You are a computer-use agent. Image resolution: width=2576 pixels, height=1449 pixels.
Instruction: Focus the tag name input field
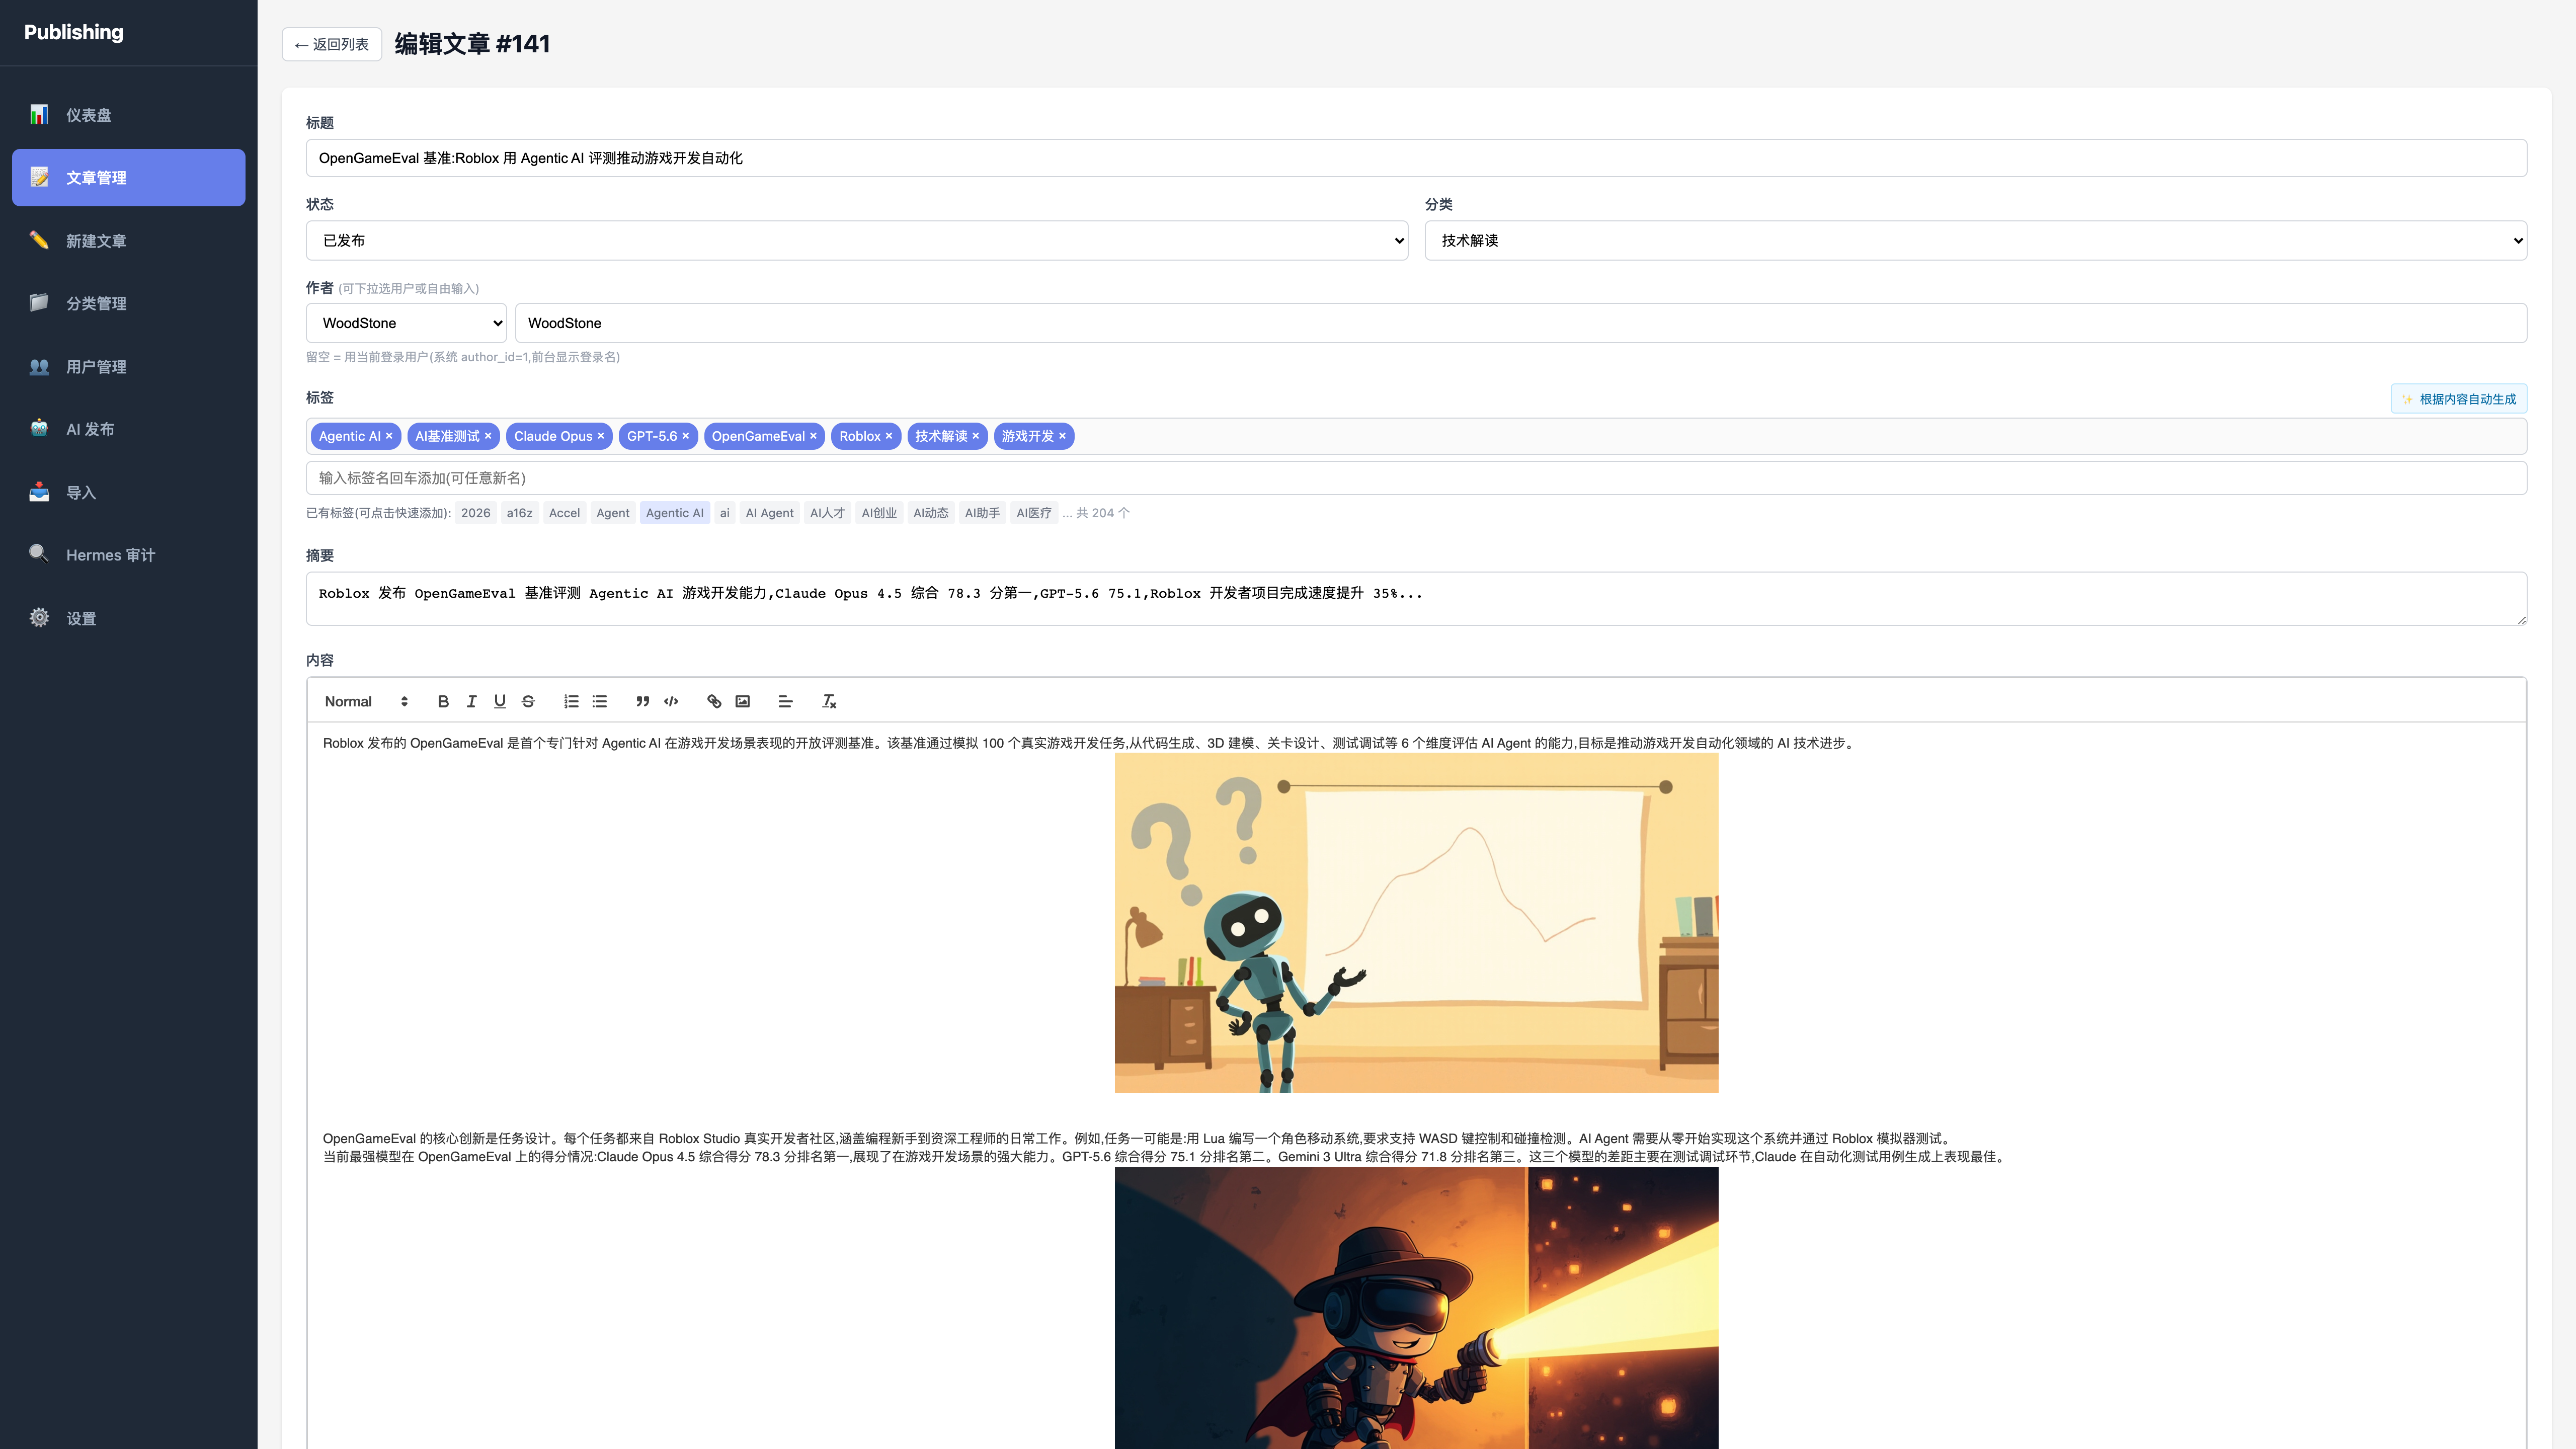(1416, 478)
